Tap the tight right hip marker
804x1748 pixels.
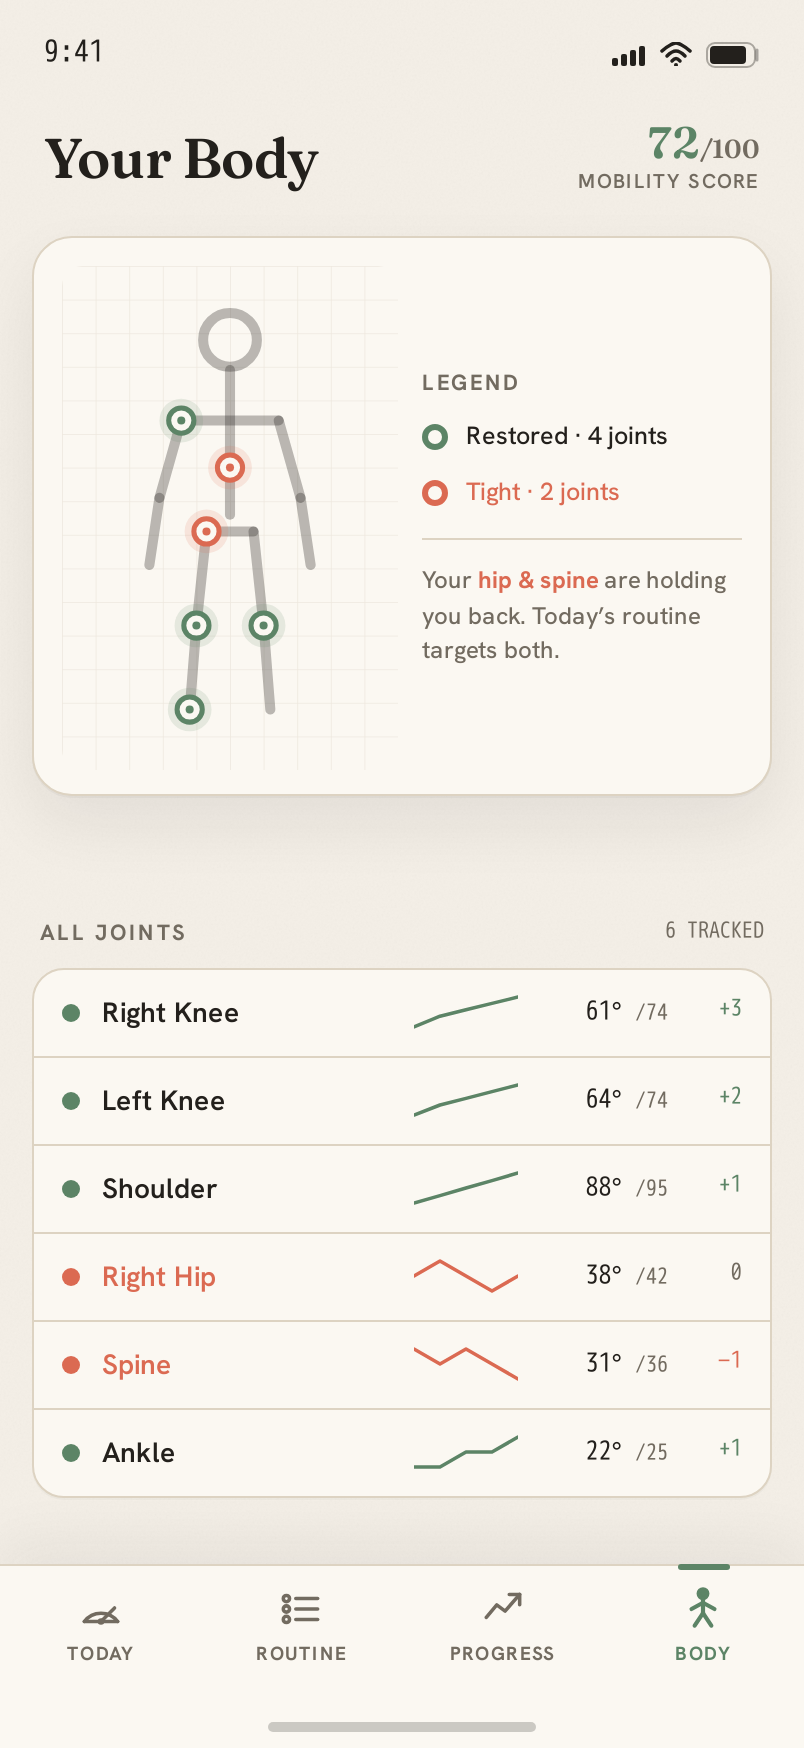click(x=207, y=531)
